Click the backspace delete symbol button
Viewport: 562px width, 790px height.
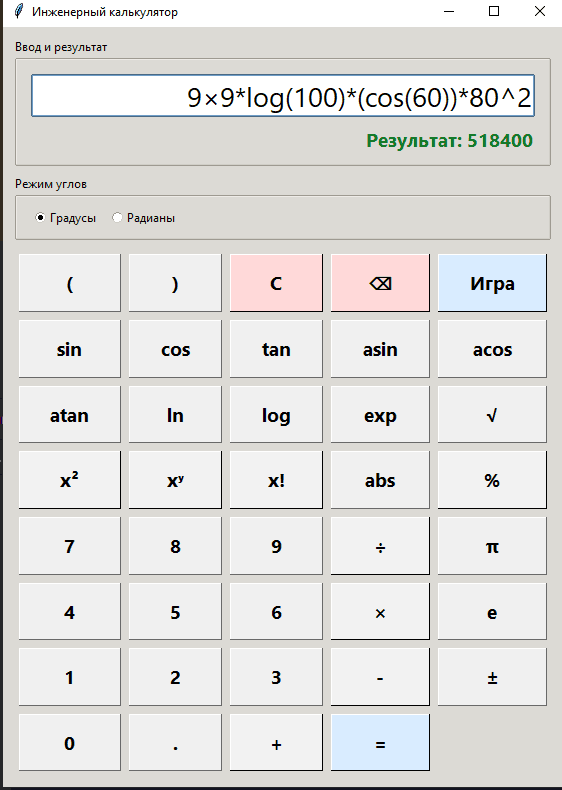click(380, 283)
